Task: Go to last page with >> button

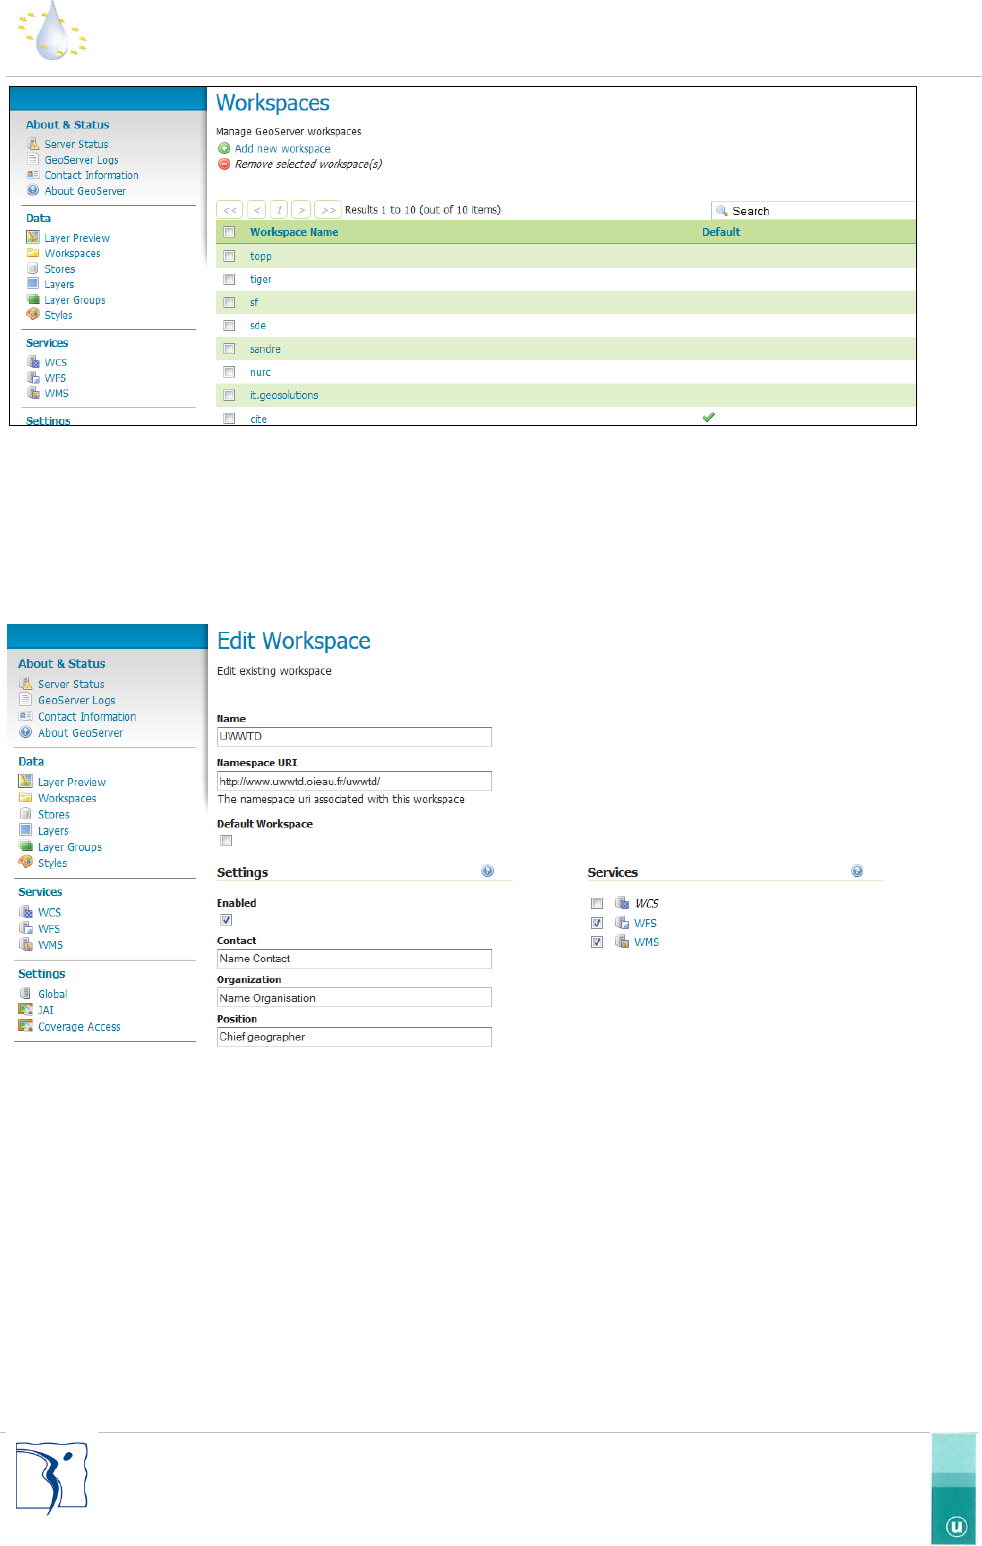Action: (328, 210)
